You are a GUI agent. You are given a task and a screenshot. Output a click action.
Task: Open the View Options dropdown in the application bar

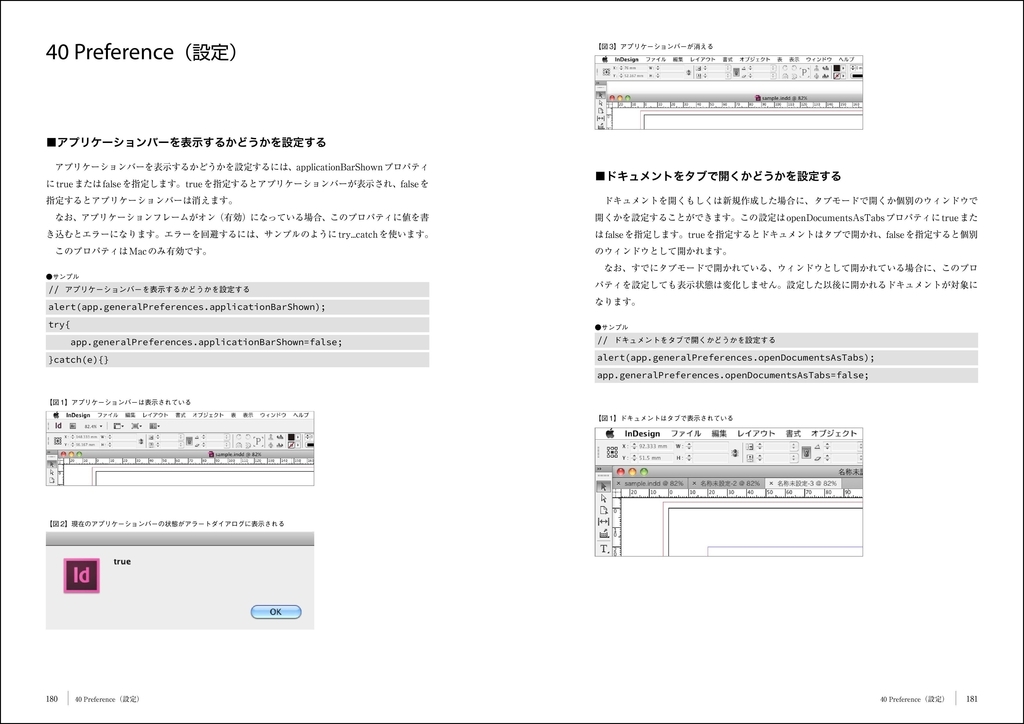click(118, 426)
